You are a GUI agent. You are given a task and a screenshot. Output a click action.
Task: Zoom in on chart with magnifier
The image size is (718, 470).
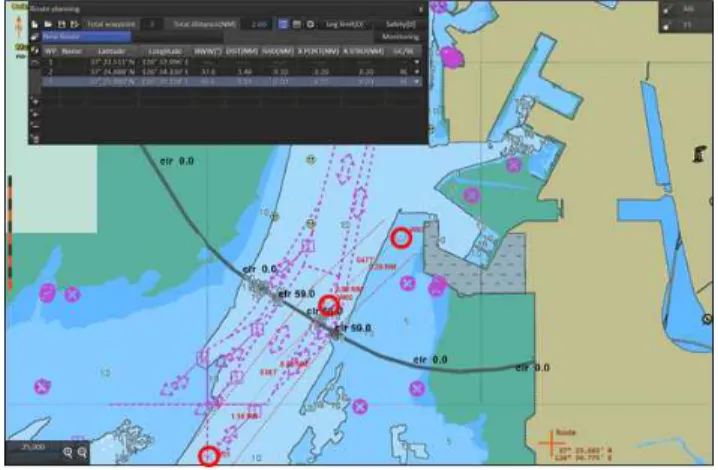(68, 453)
